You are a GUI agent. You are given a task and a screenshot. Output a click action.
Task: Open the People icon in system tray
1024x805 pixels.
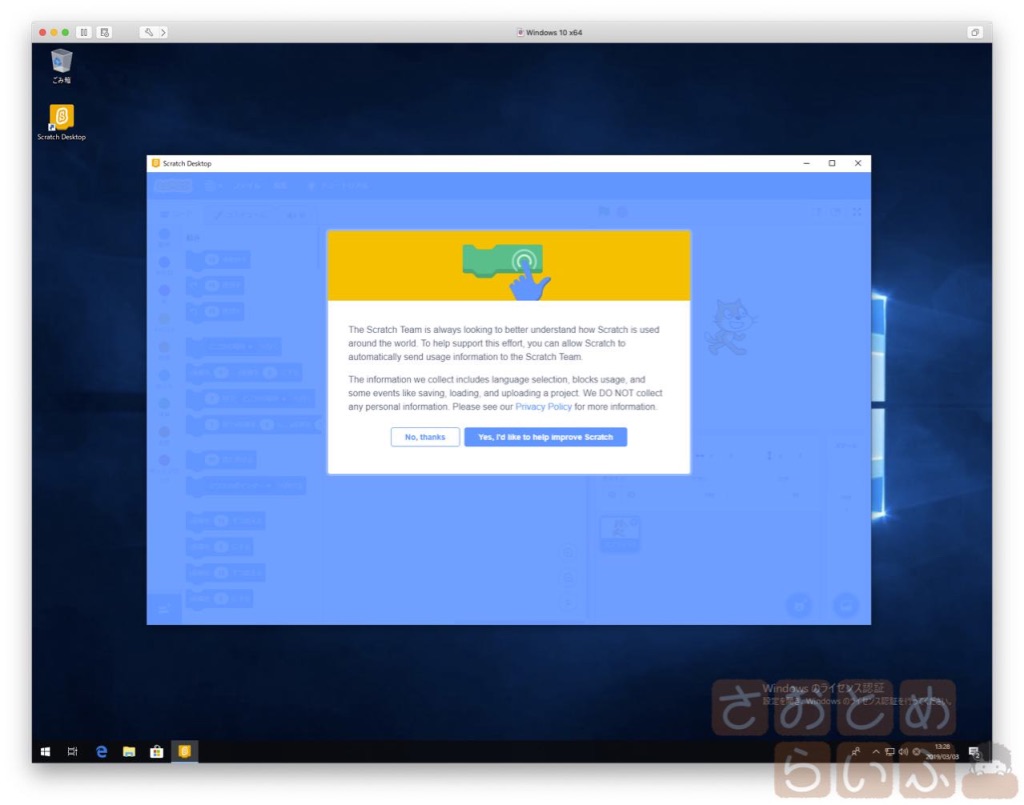[856, 751]
